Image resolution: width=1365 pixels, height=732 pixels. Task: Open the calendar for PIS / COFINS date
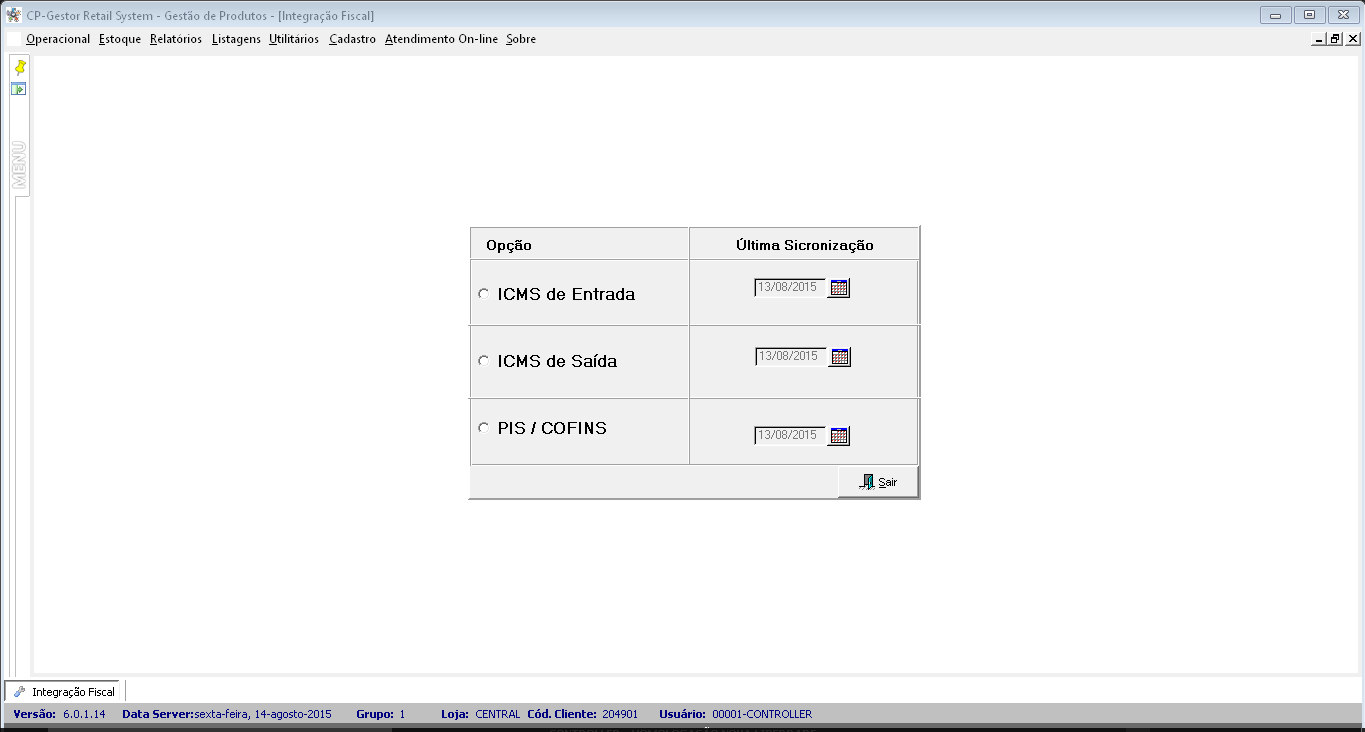click(x=840, y=436)
